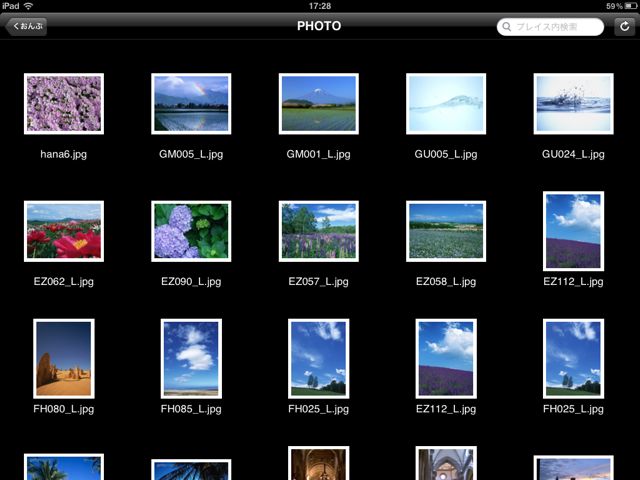The width and height of the screenshot is (640, 480).
Task: Select the FH085_L.jpg file name
Action: coord(191,409)
